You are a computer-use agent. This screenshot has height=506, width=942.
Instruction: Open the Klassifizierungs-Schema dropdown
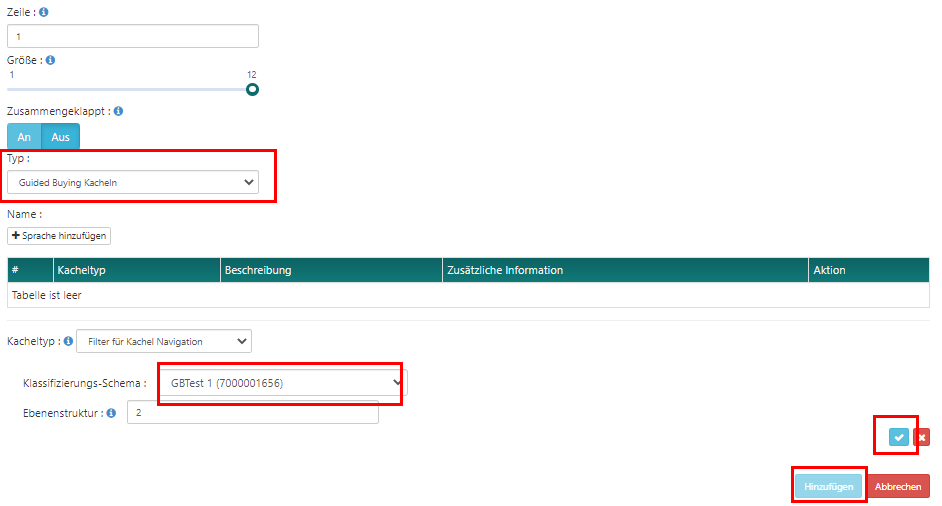point(284,383)
